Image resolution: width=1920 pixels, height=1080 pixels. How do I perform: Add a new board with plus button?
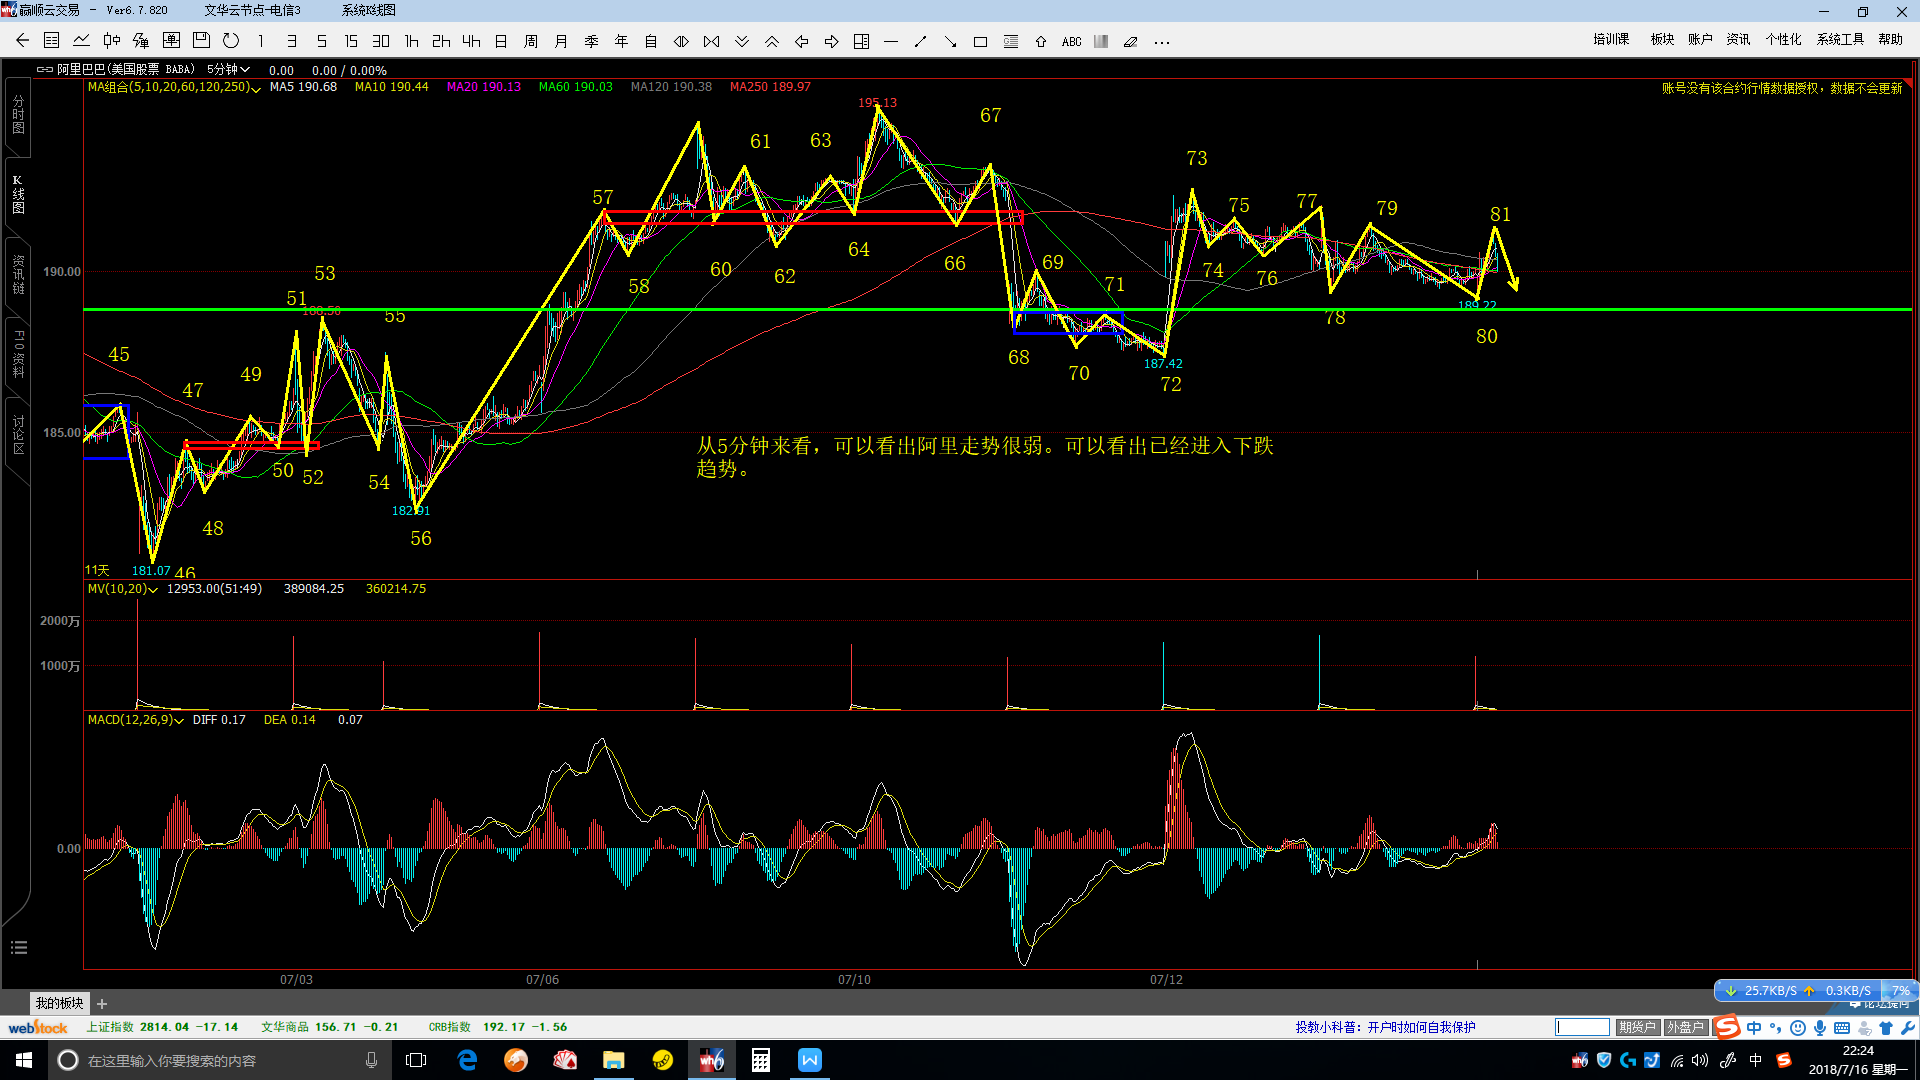click(x=102, y=1003)
